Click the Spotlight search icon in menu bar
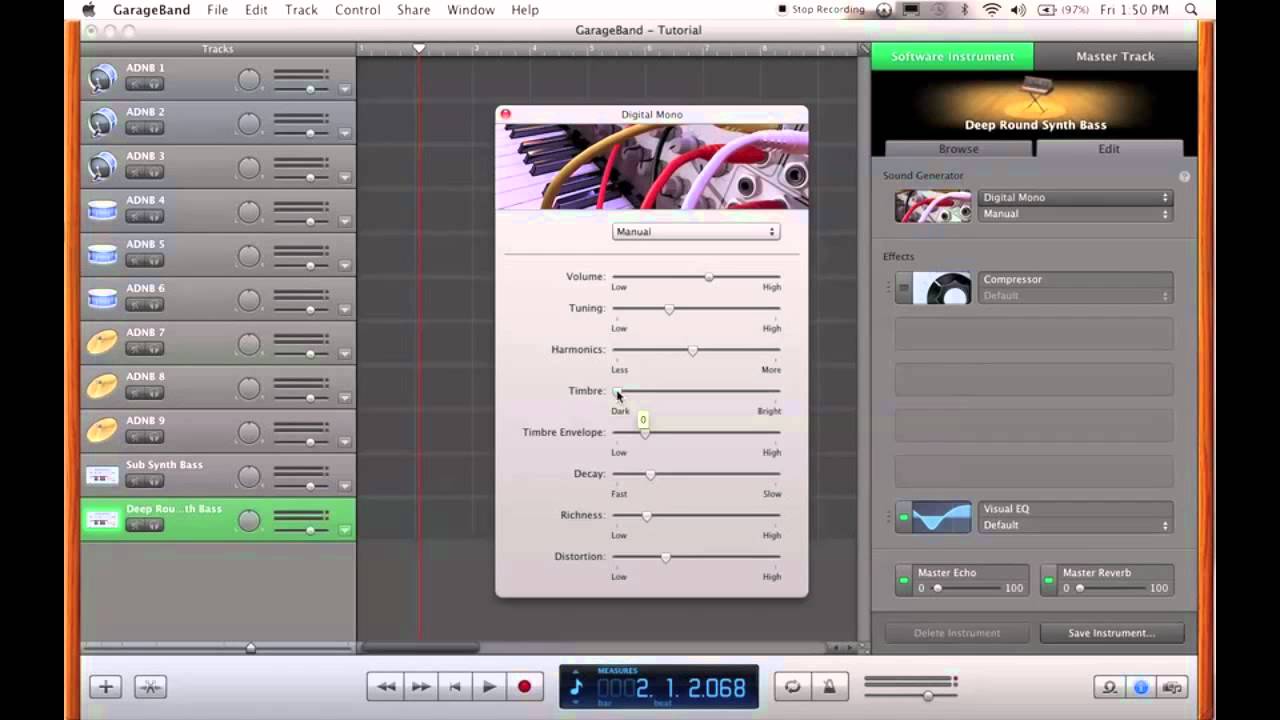The width and height of the screenshot is (1280, 720). pos(1190,10)
